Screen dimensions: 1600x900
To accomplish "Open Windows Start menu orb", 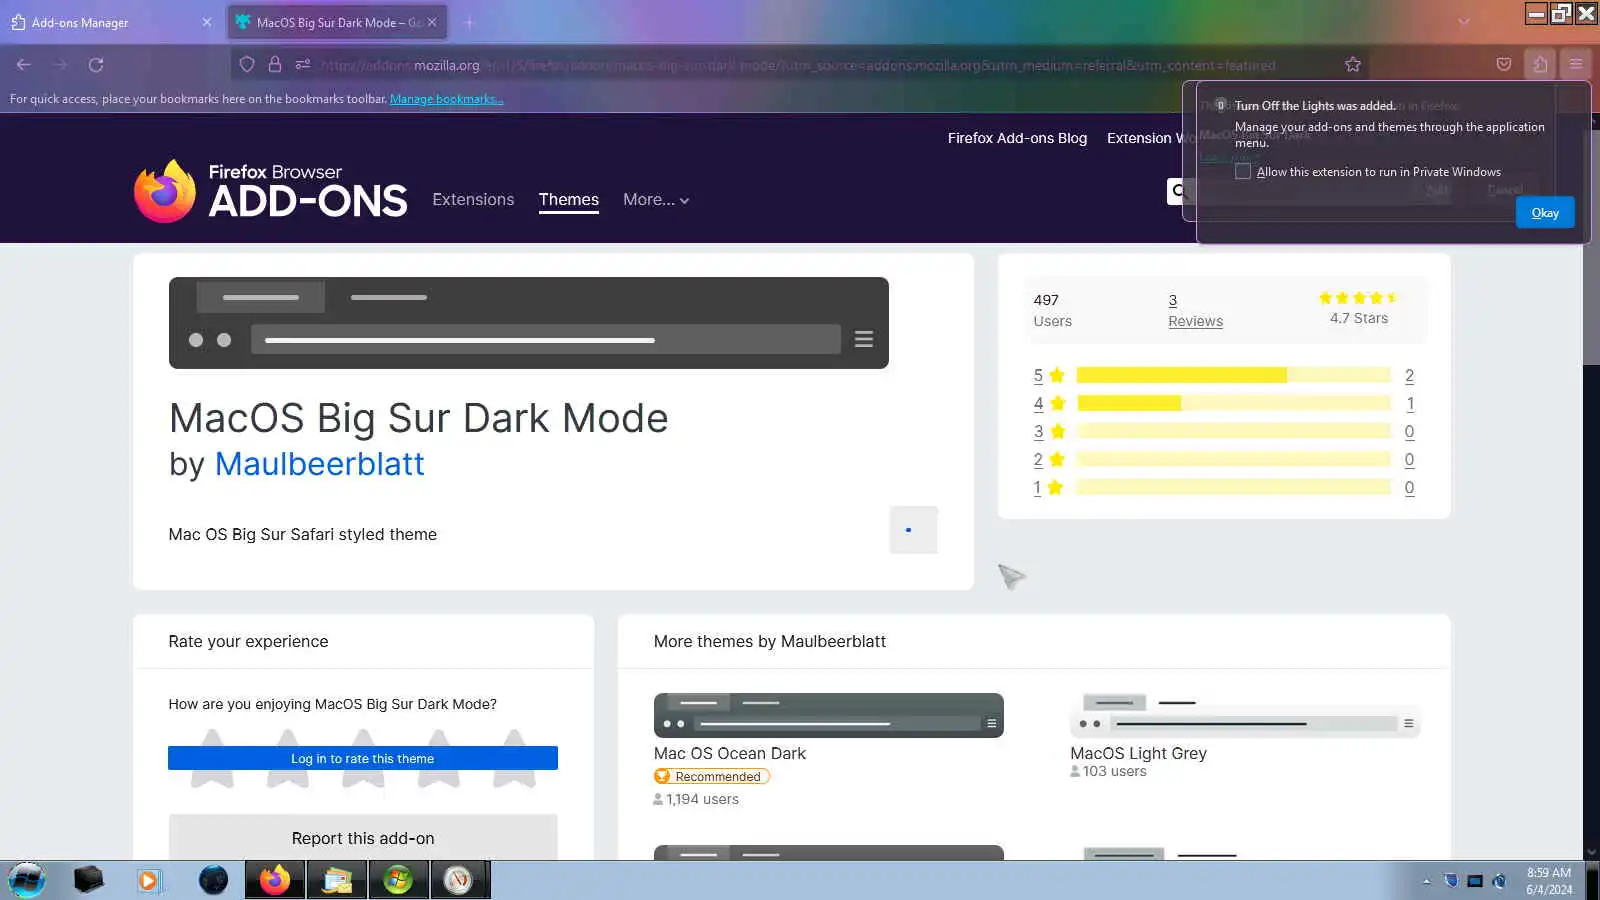I will [x=27, y=880].
